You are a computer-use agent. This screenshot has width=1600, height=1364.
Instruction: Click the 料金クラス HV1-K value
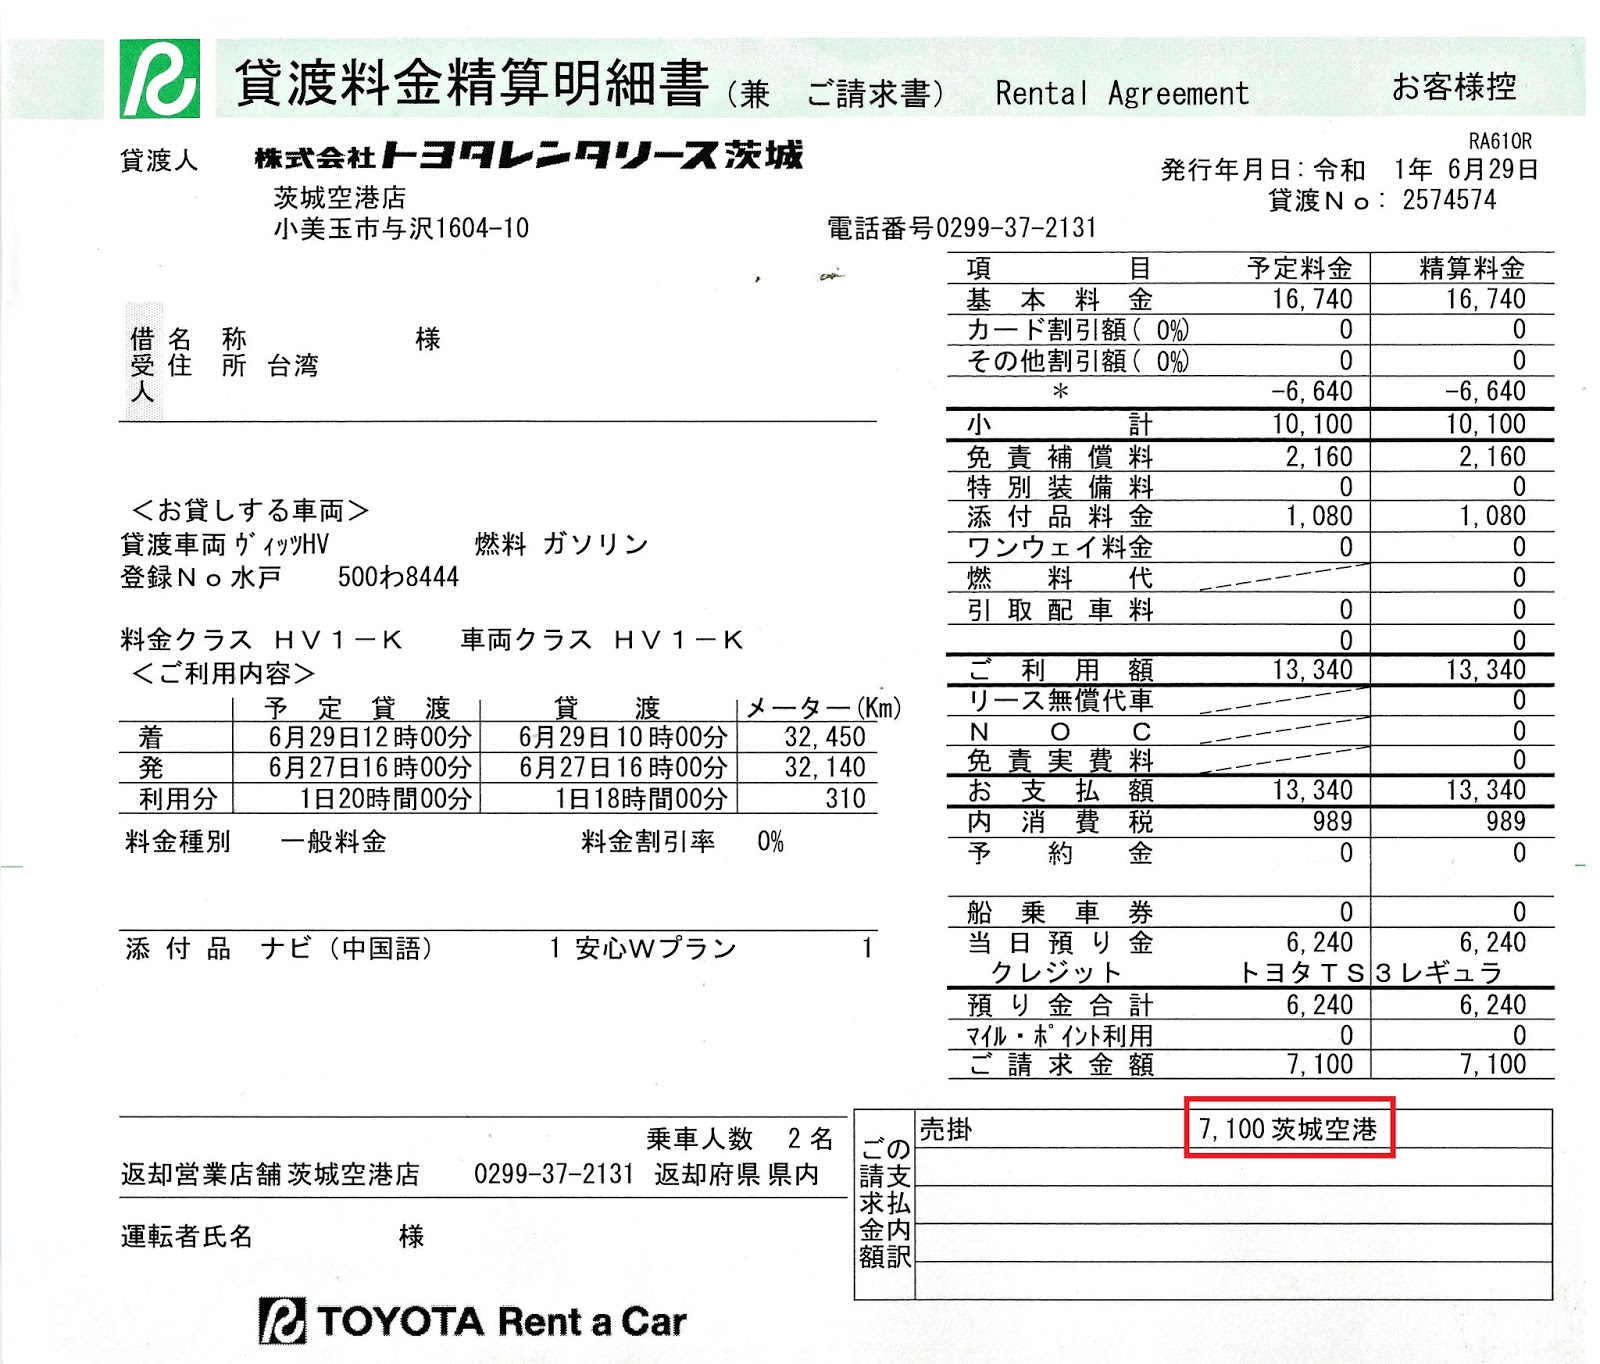coord(339,640)
